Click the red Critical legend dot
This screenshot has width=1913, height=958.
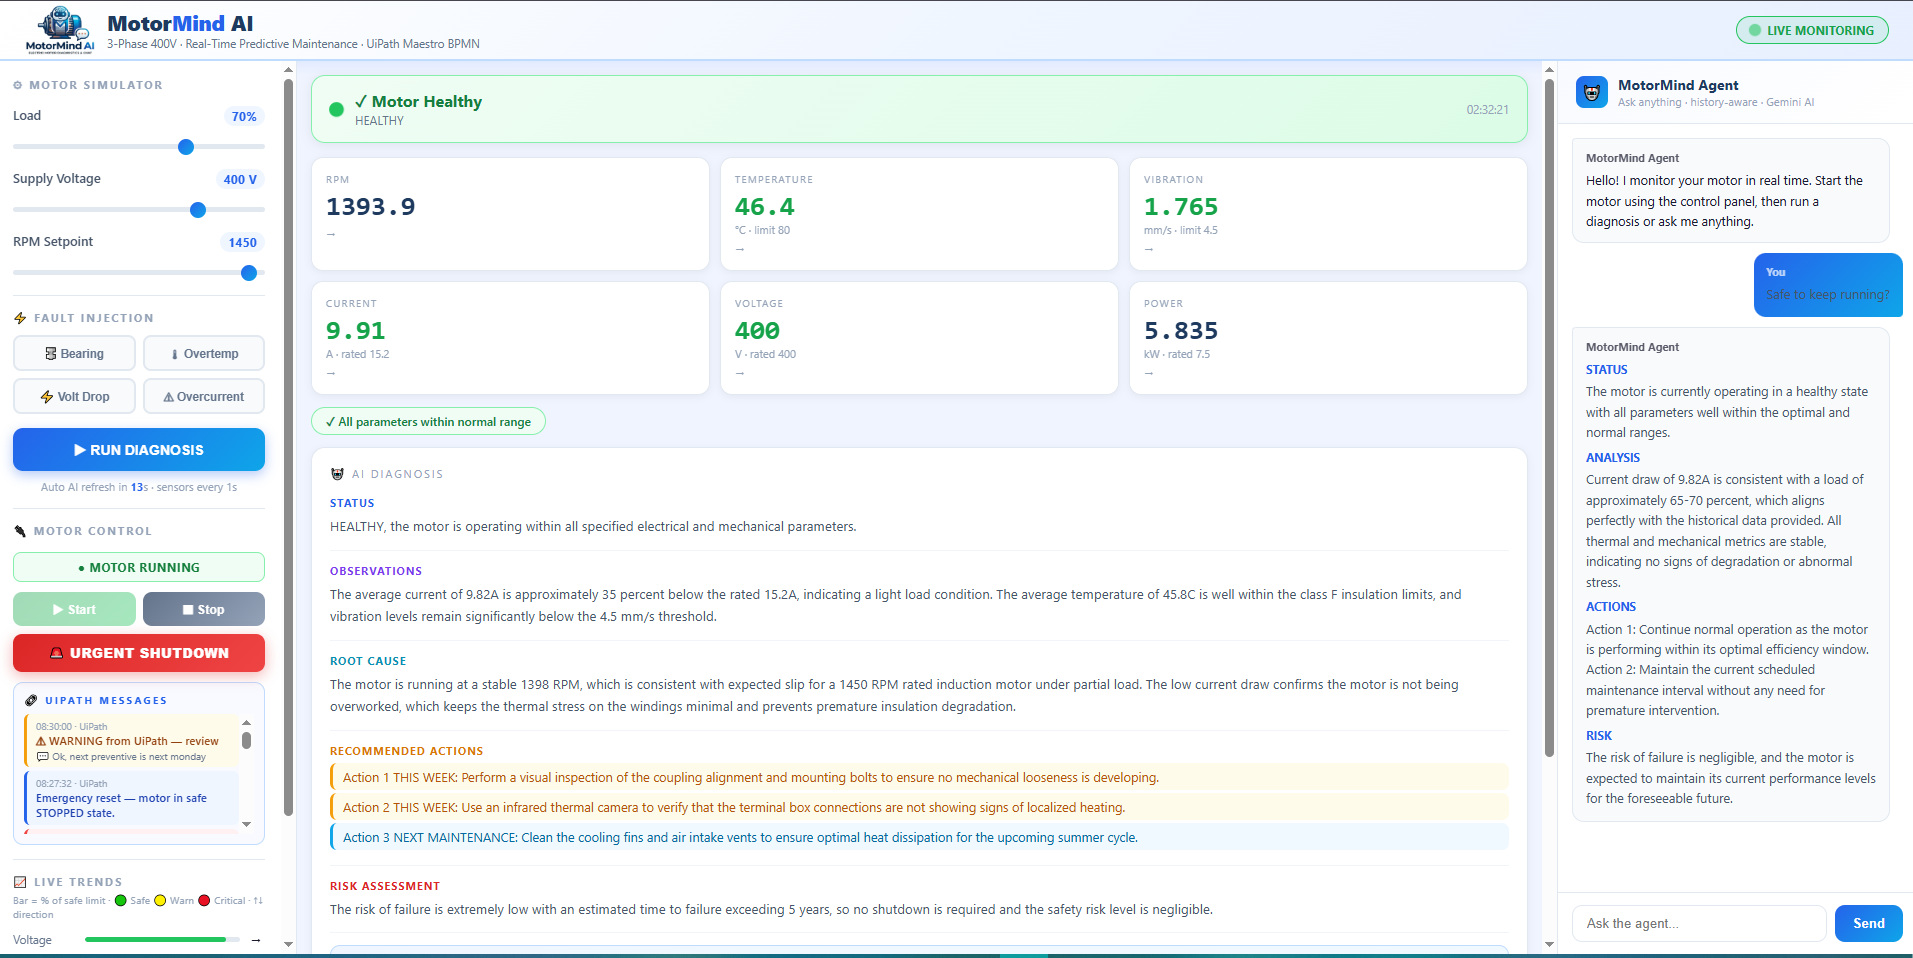(204, 901)
